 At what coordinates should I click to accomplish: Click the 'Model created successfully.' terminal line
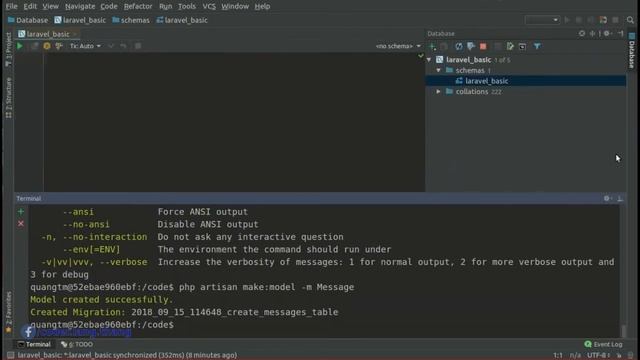102,300
